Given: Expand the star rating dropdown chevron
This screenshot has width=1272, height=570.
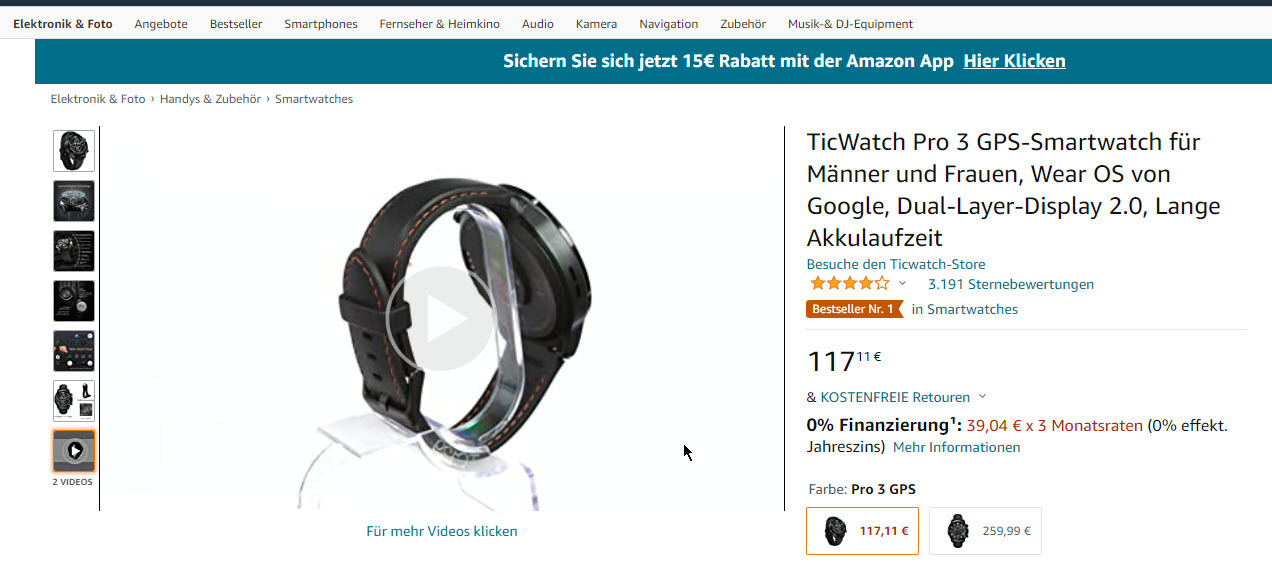Looking at the screenshot, I should click(902, 284).
